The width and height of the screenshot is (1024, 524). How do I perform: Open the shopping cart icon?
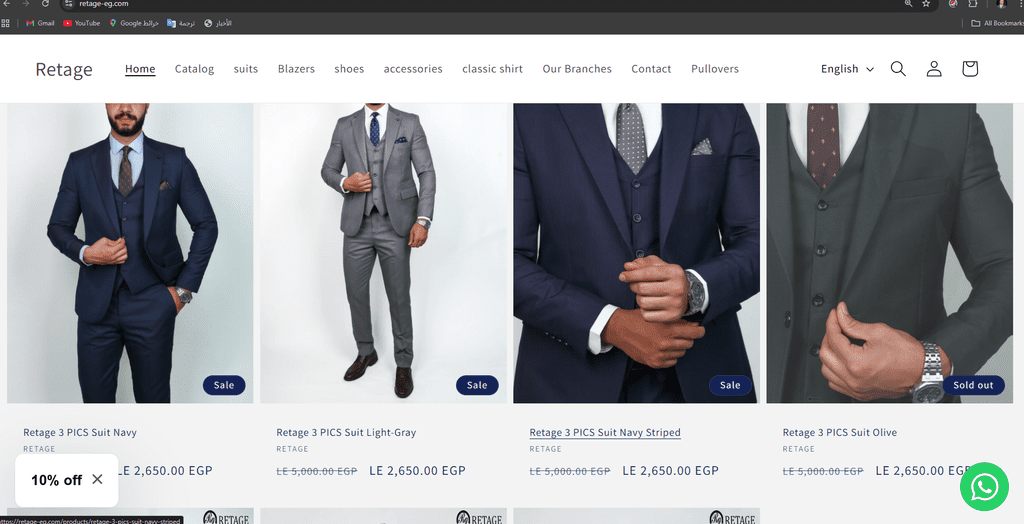(x=970, y=69)
